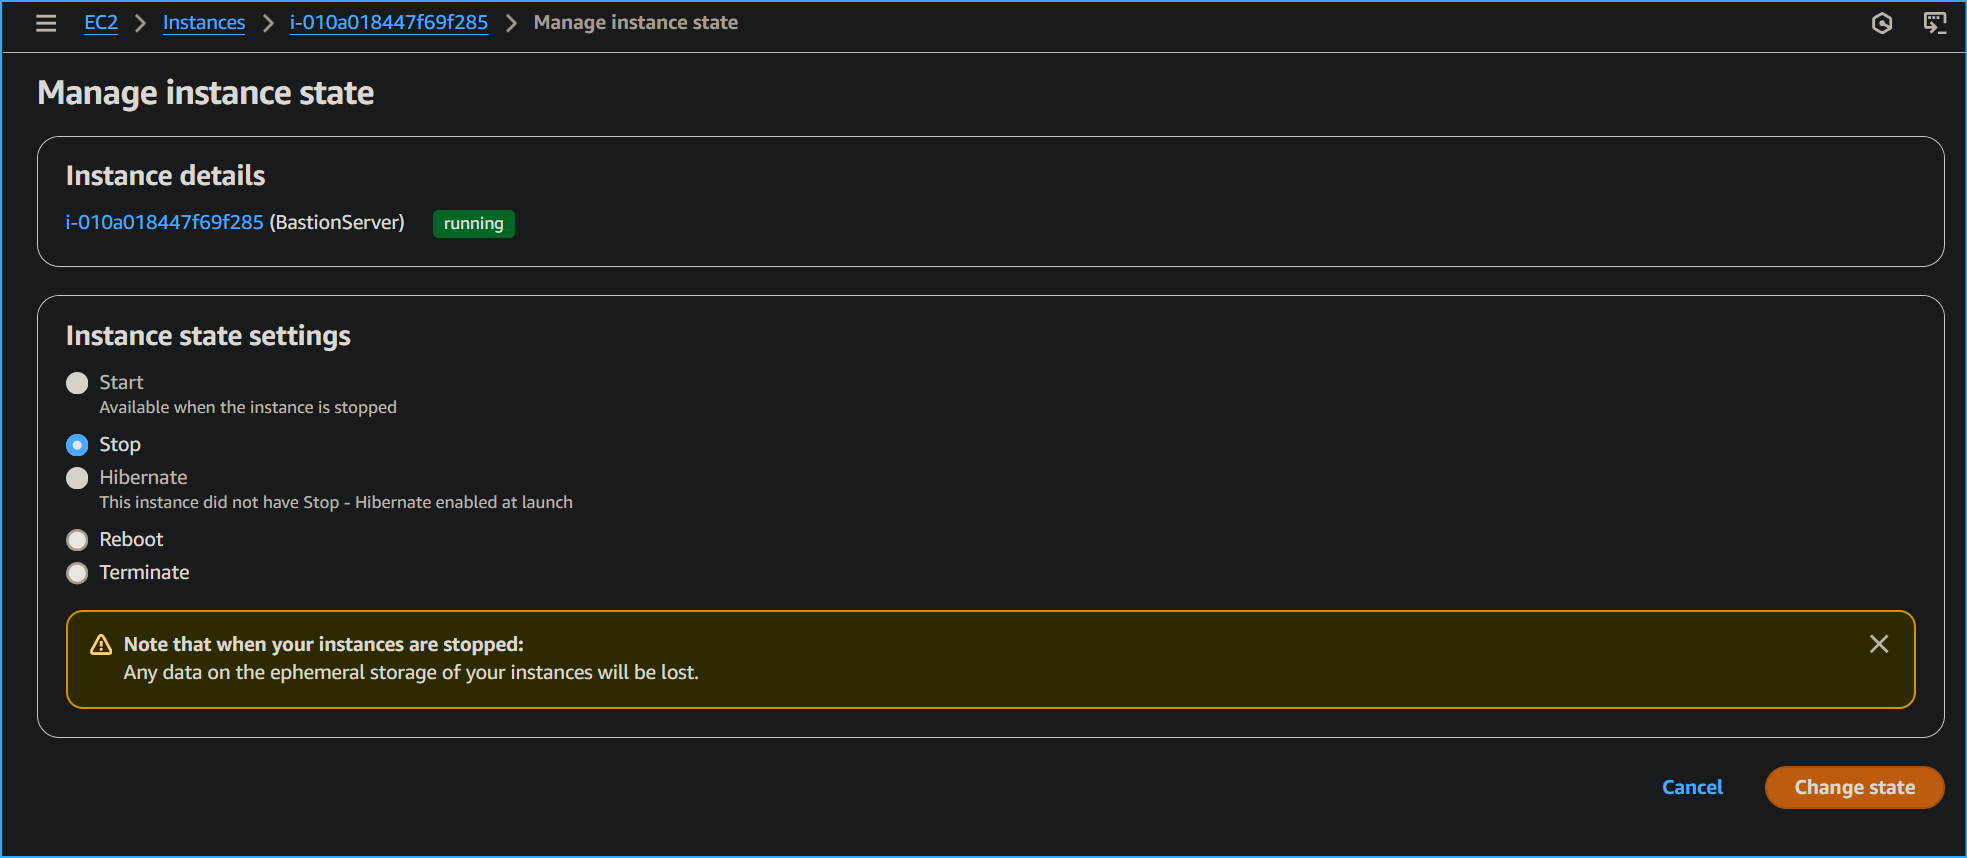Select the Hibernate radio button
The height and width of the screenshot is (858, 1967).
(77, 478)
